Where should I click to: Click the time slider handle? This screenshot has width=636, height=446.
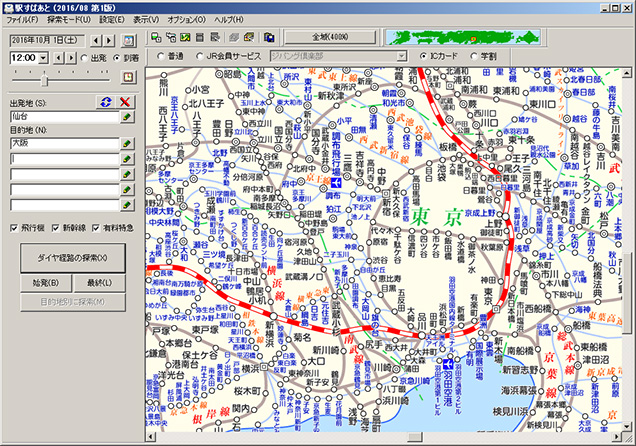[x=44, y=80]
